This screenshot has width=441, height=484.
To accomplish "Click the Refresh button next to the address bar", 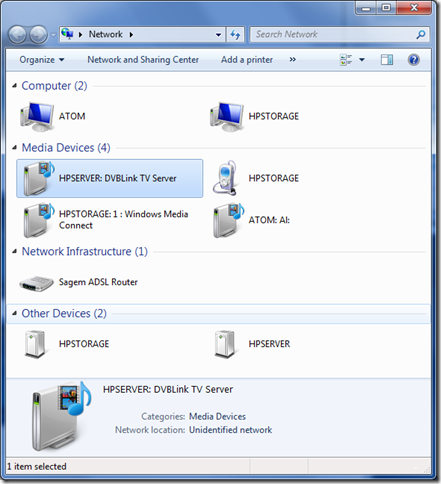I will click(235, 35).
